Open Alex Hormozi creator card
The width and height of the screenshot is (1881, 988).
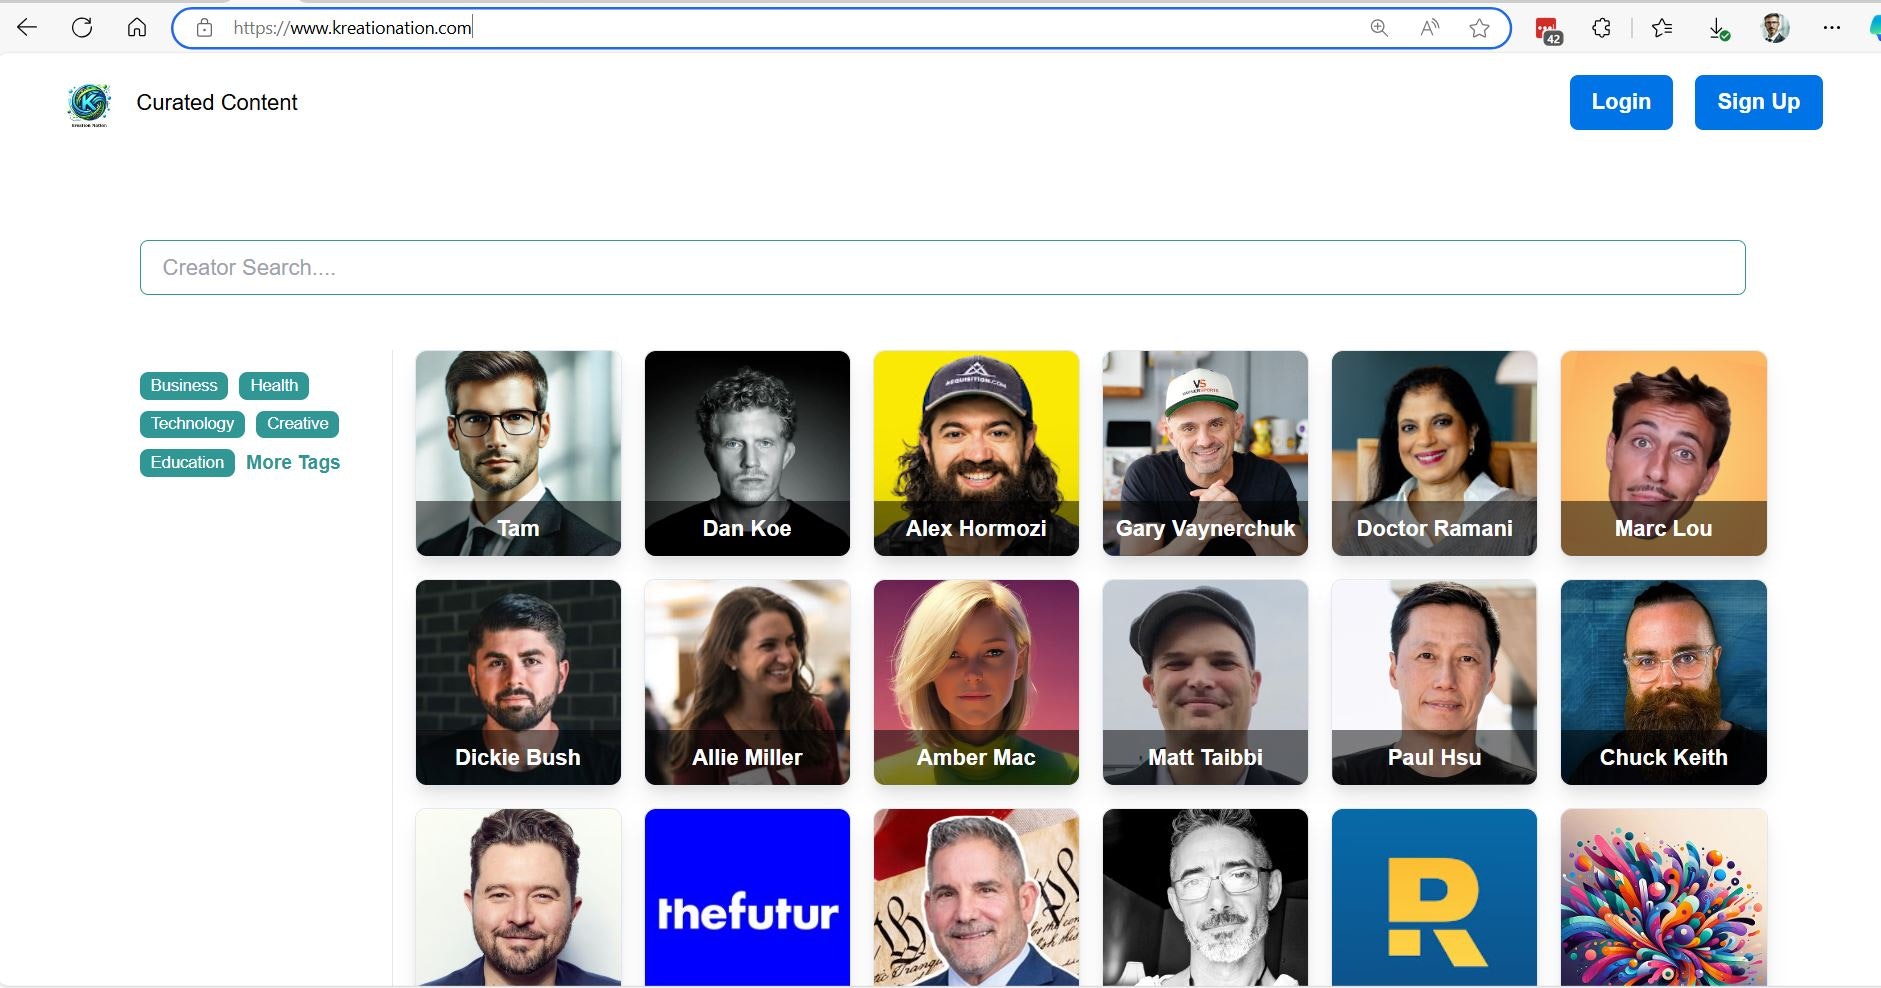(976, 453)
